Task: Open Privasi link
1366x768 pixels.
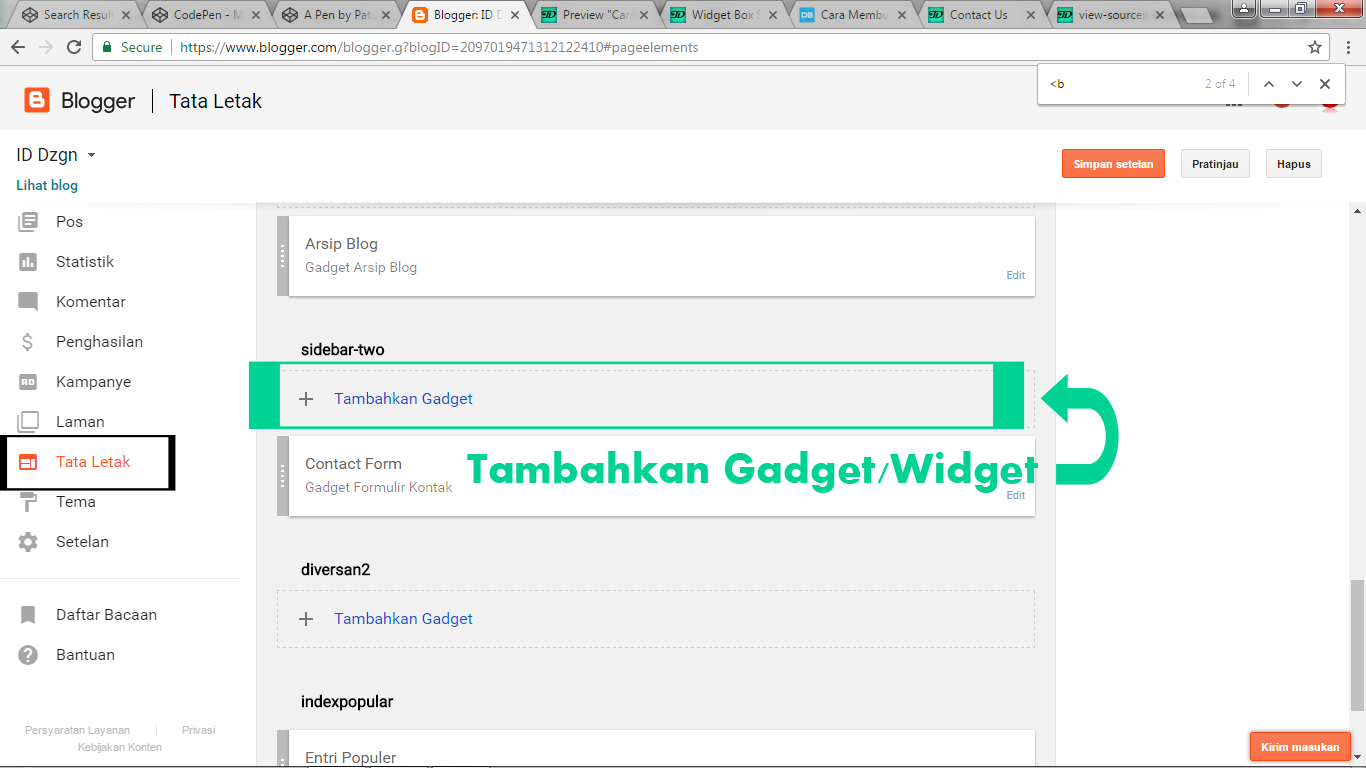Action: 198,730
